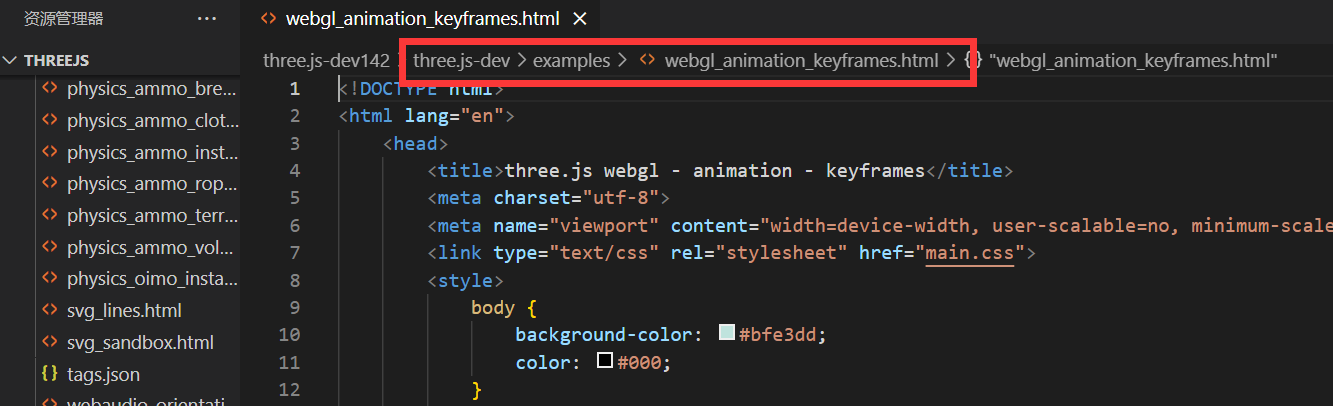Viewport: 1333px width, 406px height.
Task: Click the JSON braces icon for tags.json
Action: click(49, 375)
